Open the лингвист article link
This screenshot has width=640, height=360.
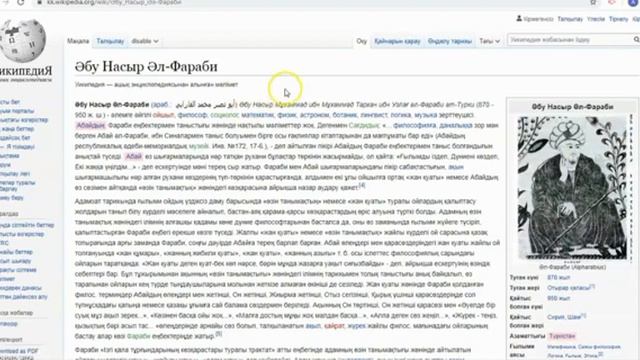pyautogui.click(x=374, y=115)
